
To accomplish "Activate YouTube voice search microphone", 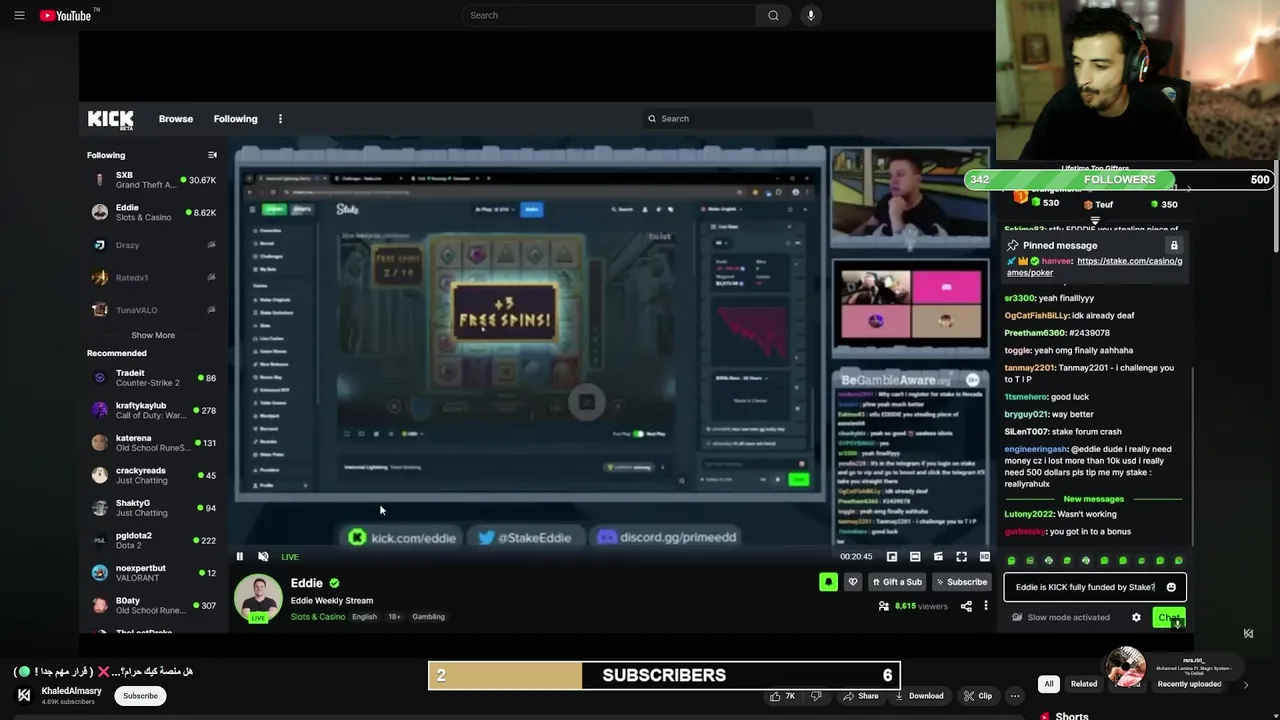I will tap(811, 15).
